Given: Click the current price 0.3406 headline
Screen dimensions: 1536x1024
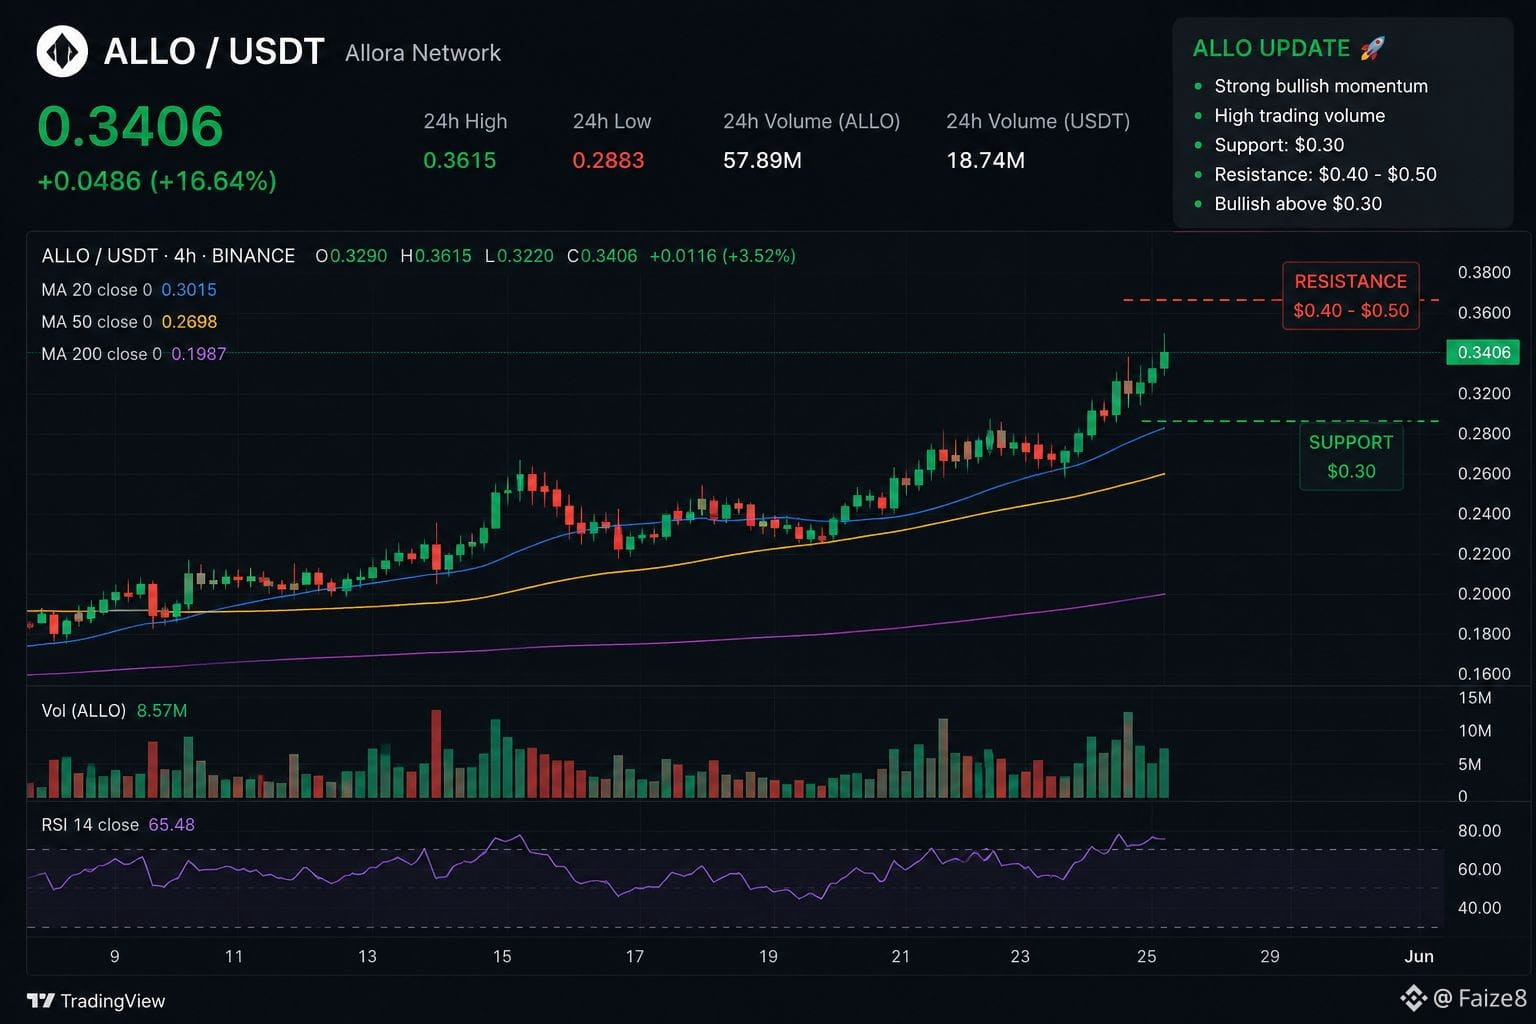Looking at the screenshot, I should tap(130, 126).
